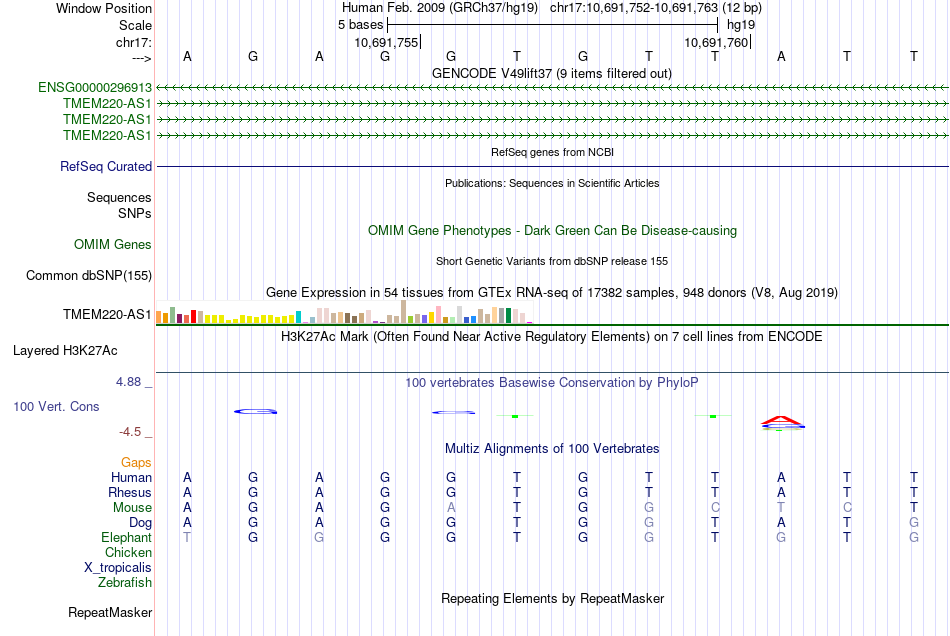Open Multiz Alignments of 100 Vertebrates title
This screenshot has height=636, width=950.
coord(552,448)
